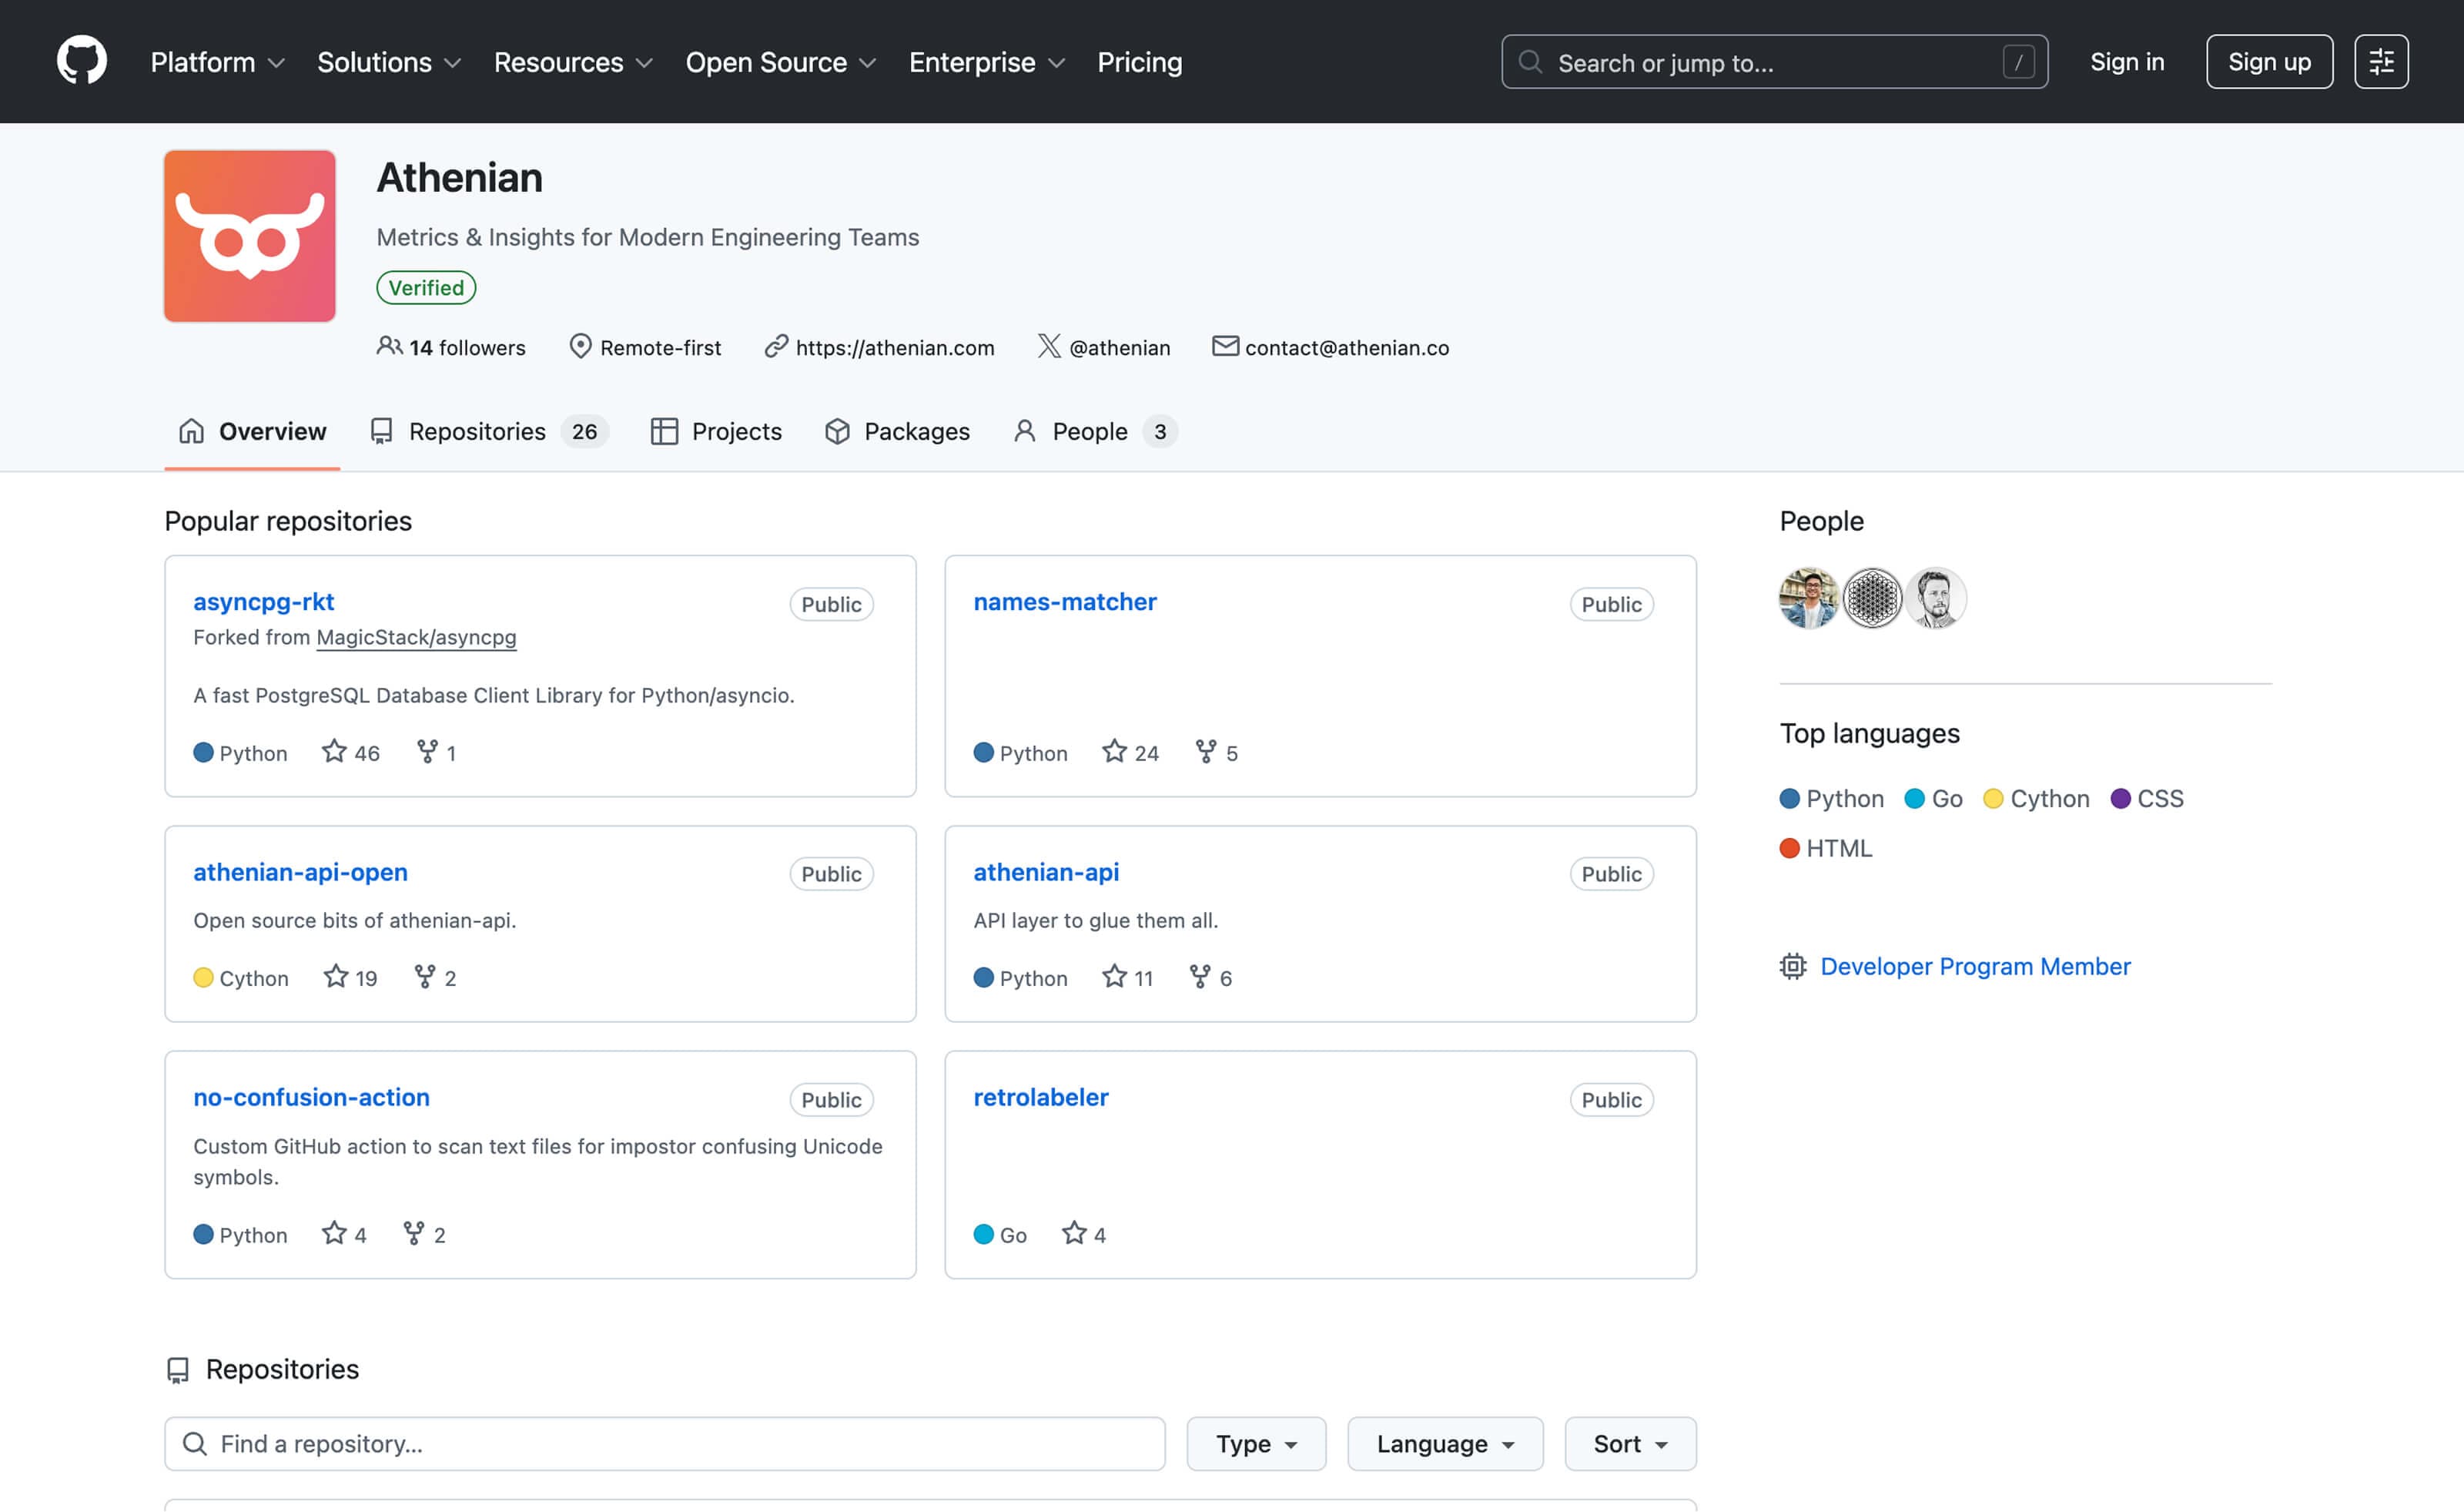Click the fork icon on asyncpg-rkt

[427, 751]
